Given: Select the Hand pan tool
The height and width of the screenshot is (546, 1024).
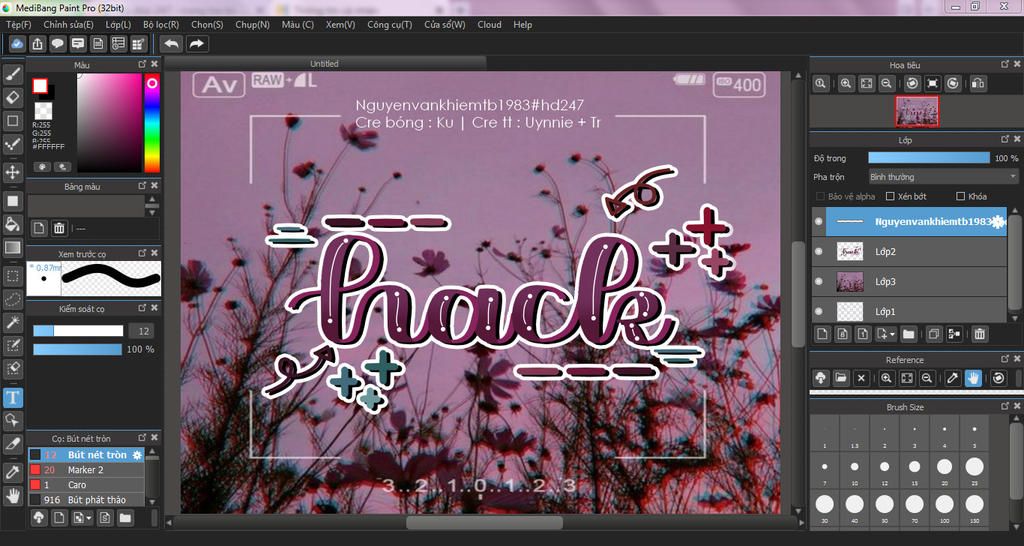Looking at the screenshot, I should [x=12, y=495].
